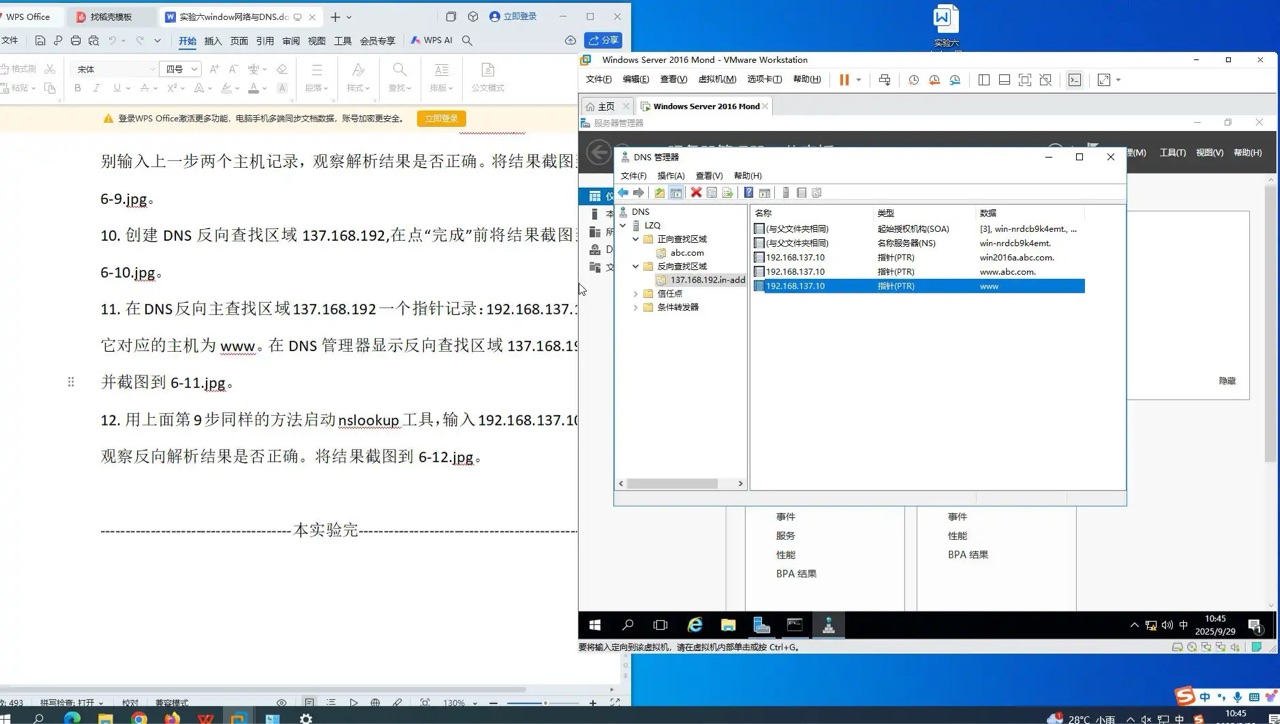Switch to the WPS 审阅 tab
This screenshot has width=1280, height=724.
click(x=291, y=41)
